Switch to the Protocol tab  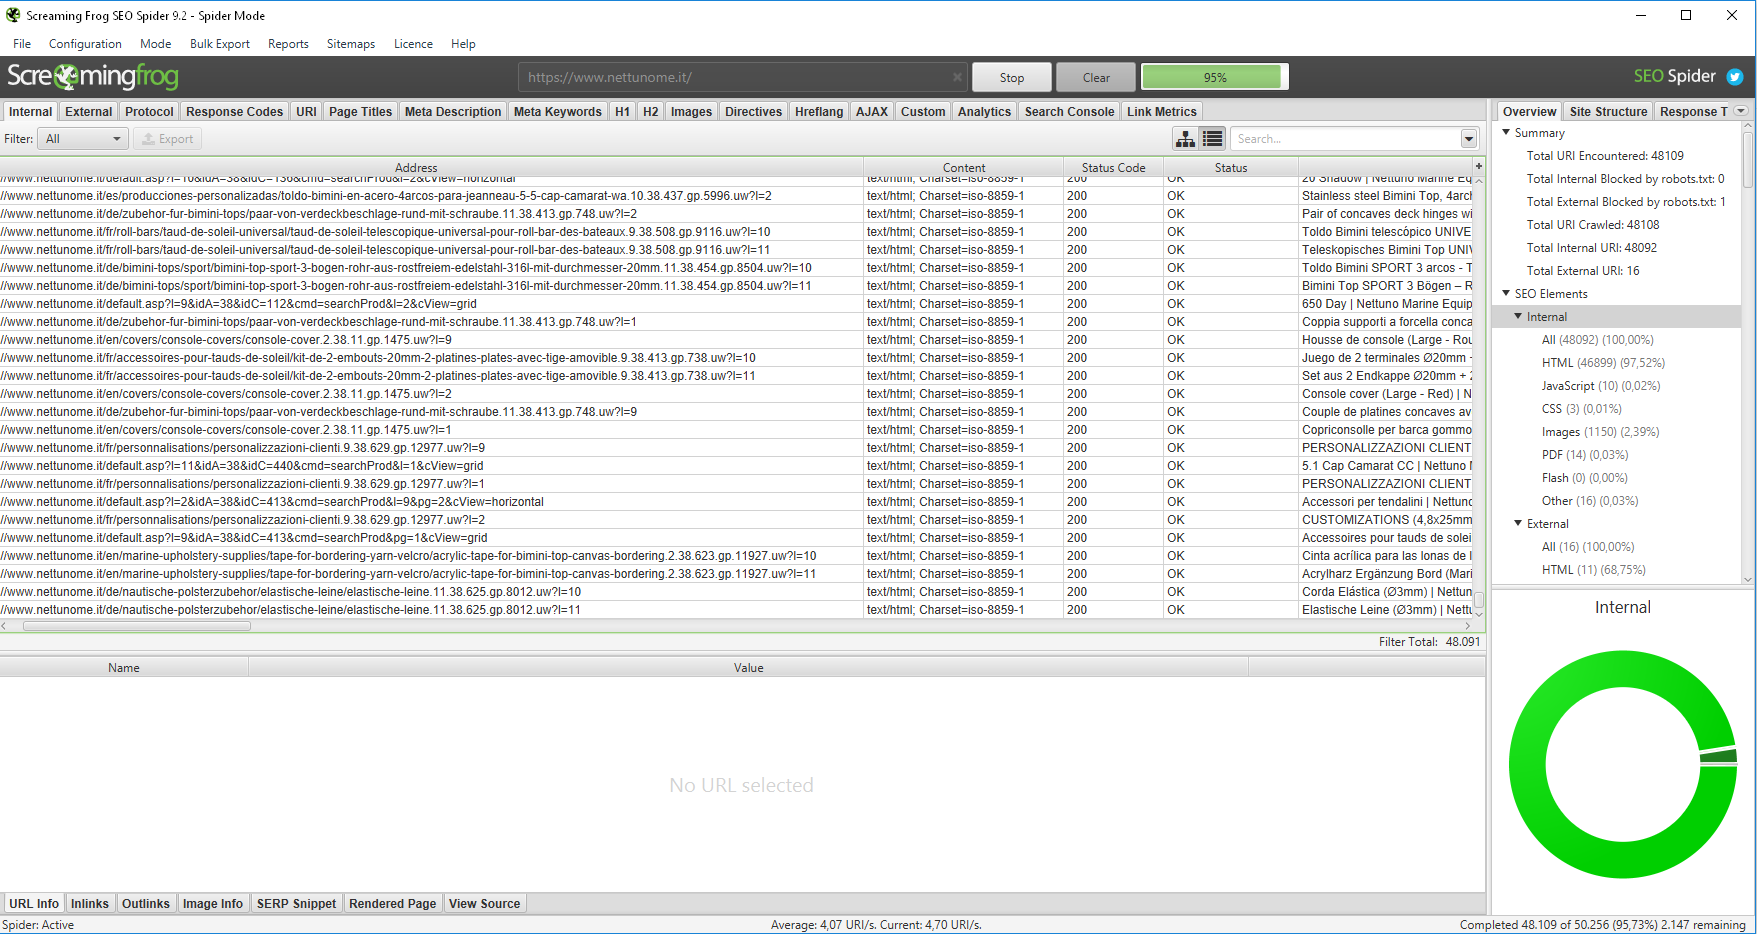pos(149,112)
